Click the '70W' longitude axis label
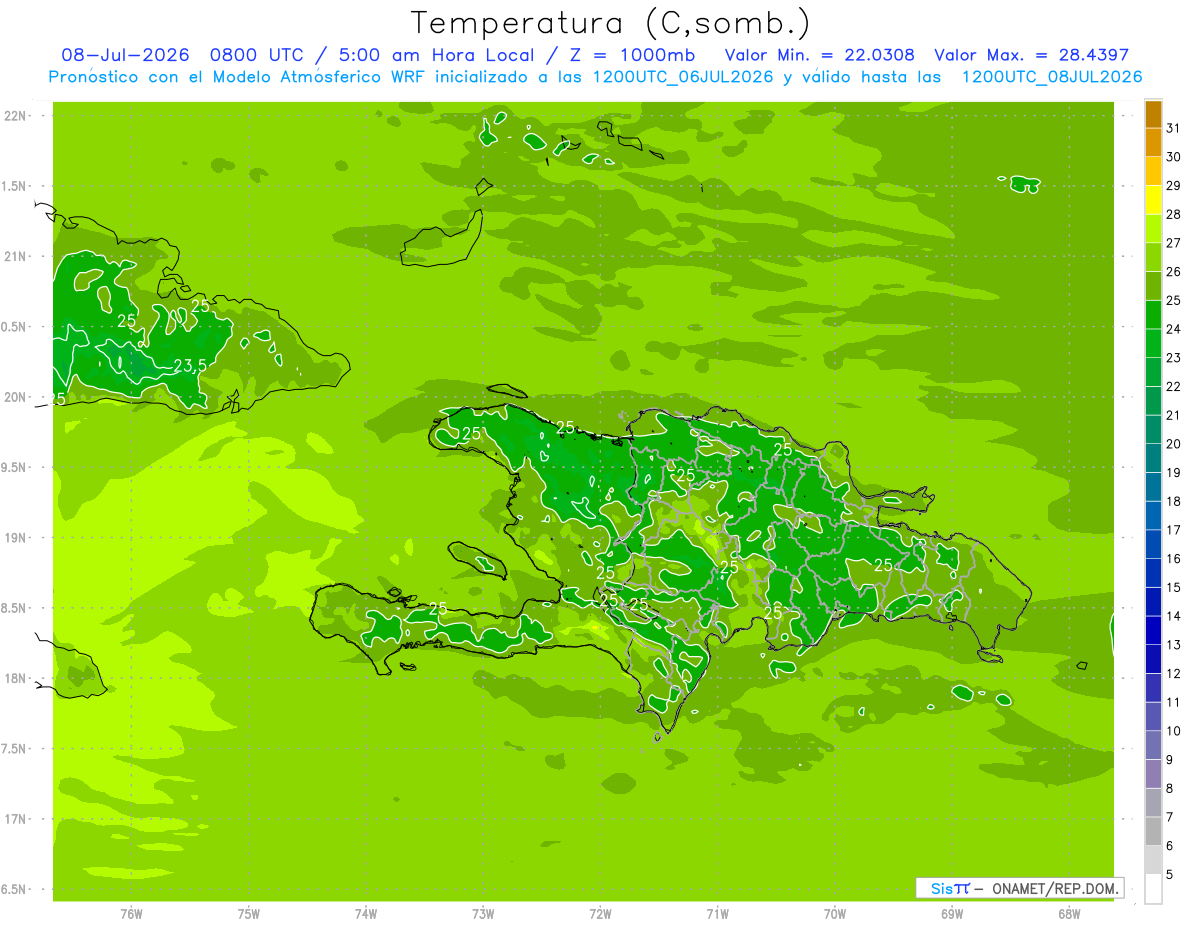Screen dimensions: 1200x927 [835, 914]
